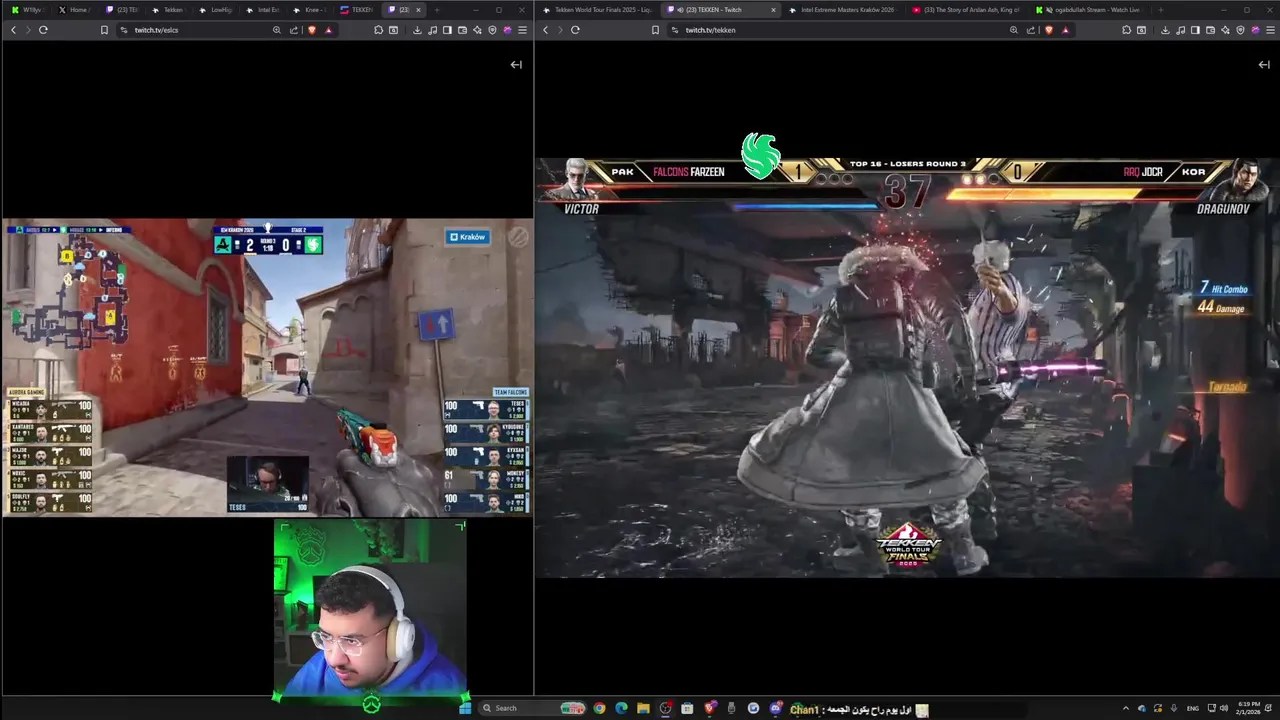Open Brave Shields in left browser
Screen dimensions: 1280x720
312,30
